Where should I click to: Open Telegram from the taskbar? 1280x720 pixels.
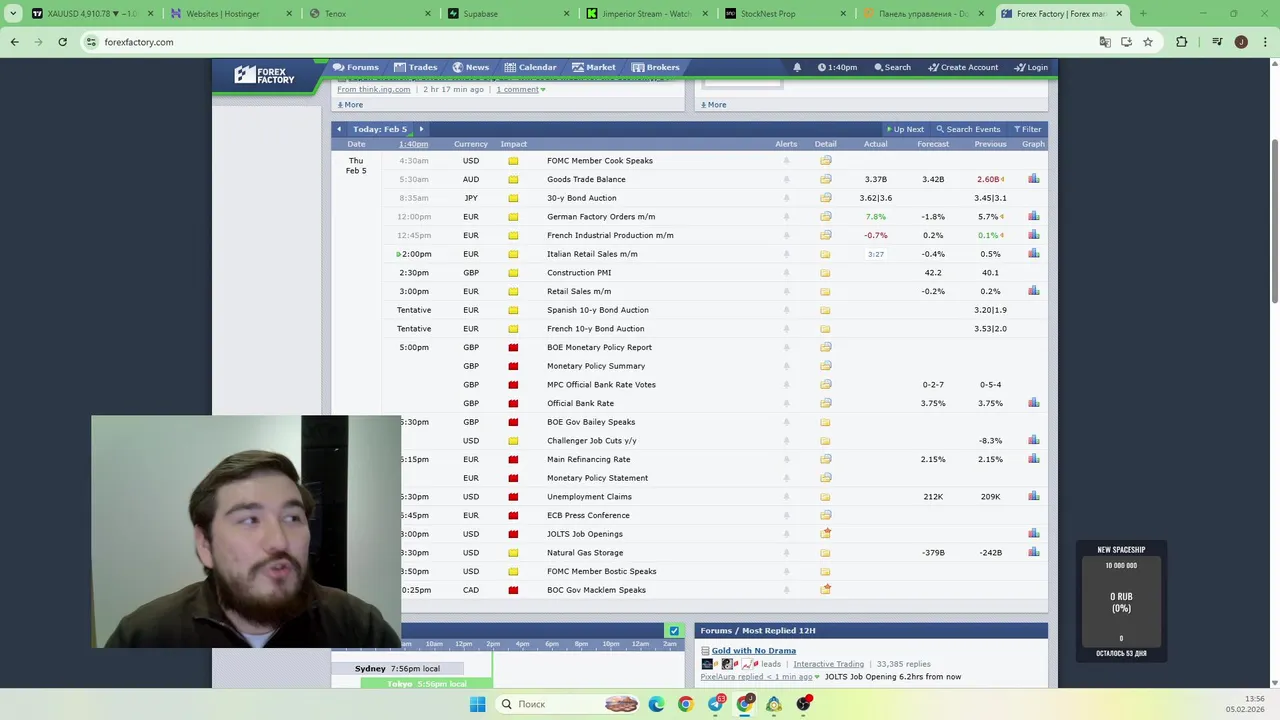[x=715, y=704]
